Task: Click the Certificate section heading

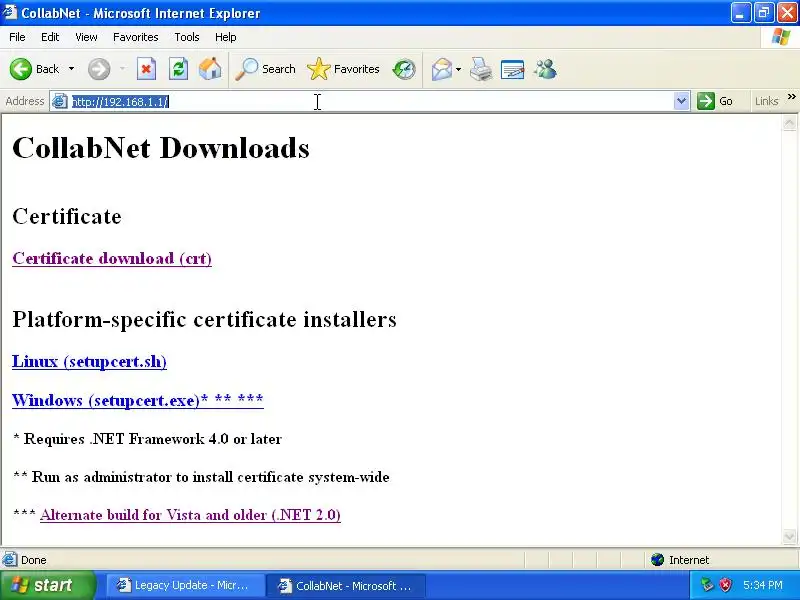Action: pyautogui.click(x=67, y=216)
